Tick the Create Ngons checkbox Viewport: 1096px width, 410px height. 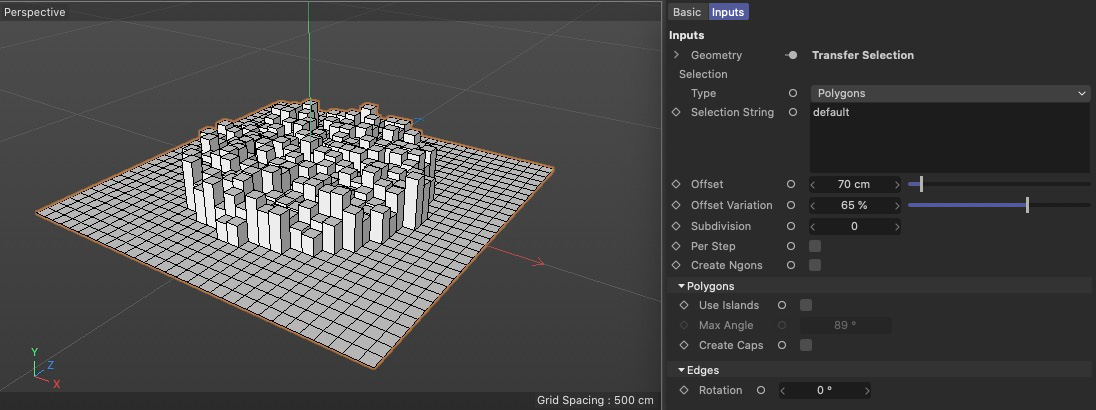pos(814,265)
